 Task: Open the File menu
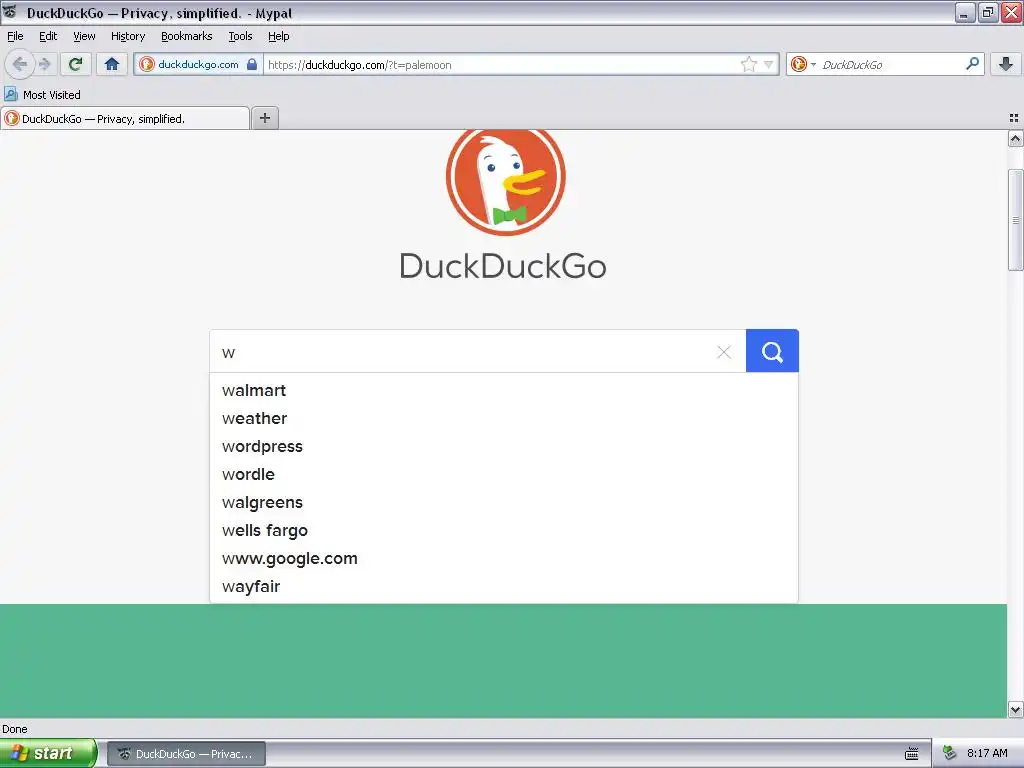click(15, 36)
